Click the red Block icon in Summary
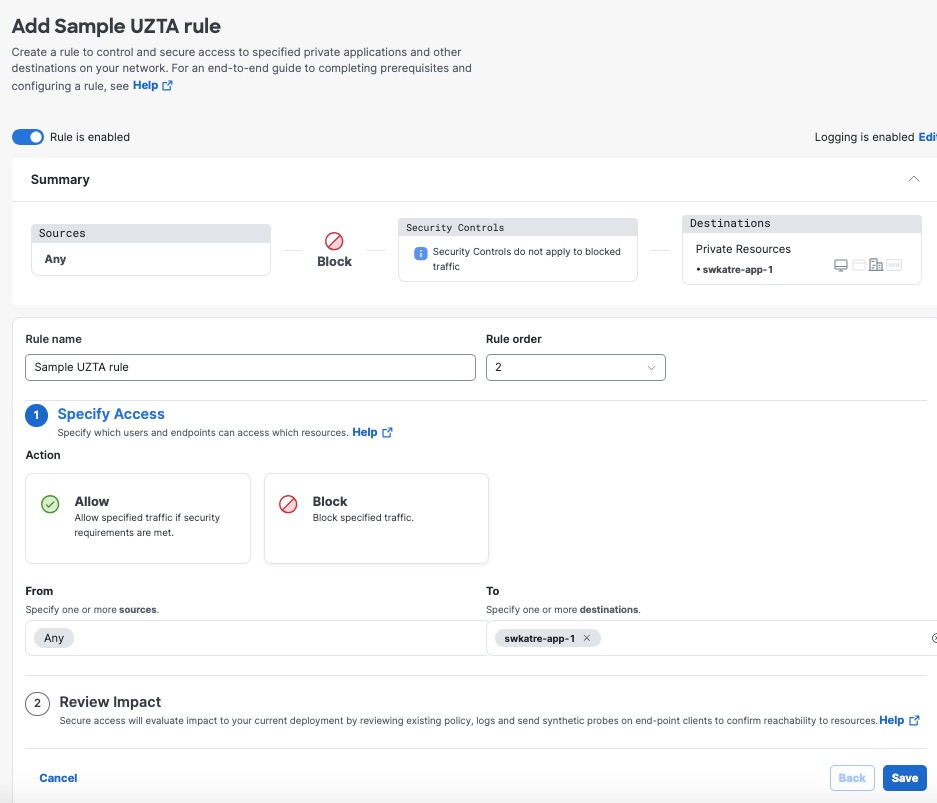Viewport: 937px width, 803px height. tap(334, 241)
